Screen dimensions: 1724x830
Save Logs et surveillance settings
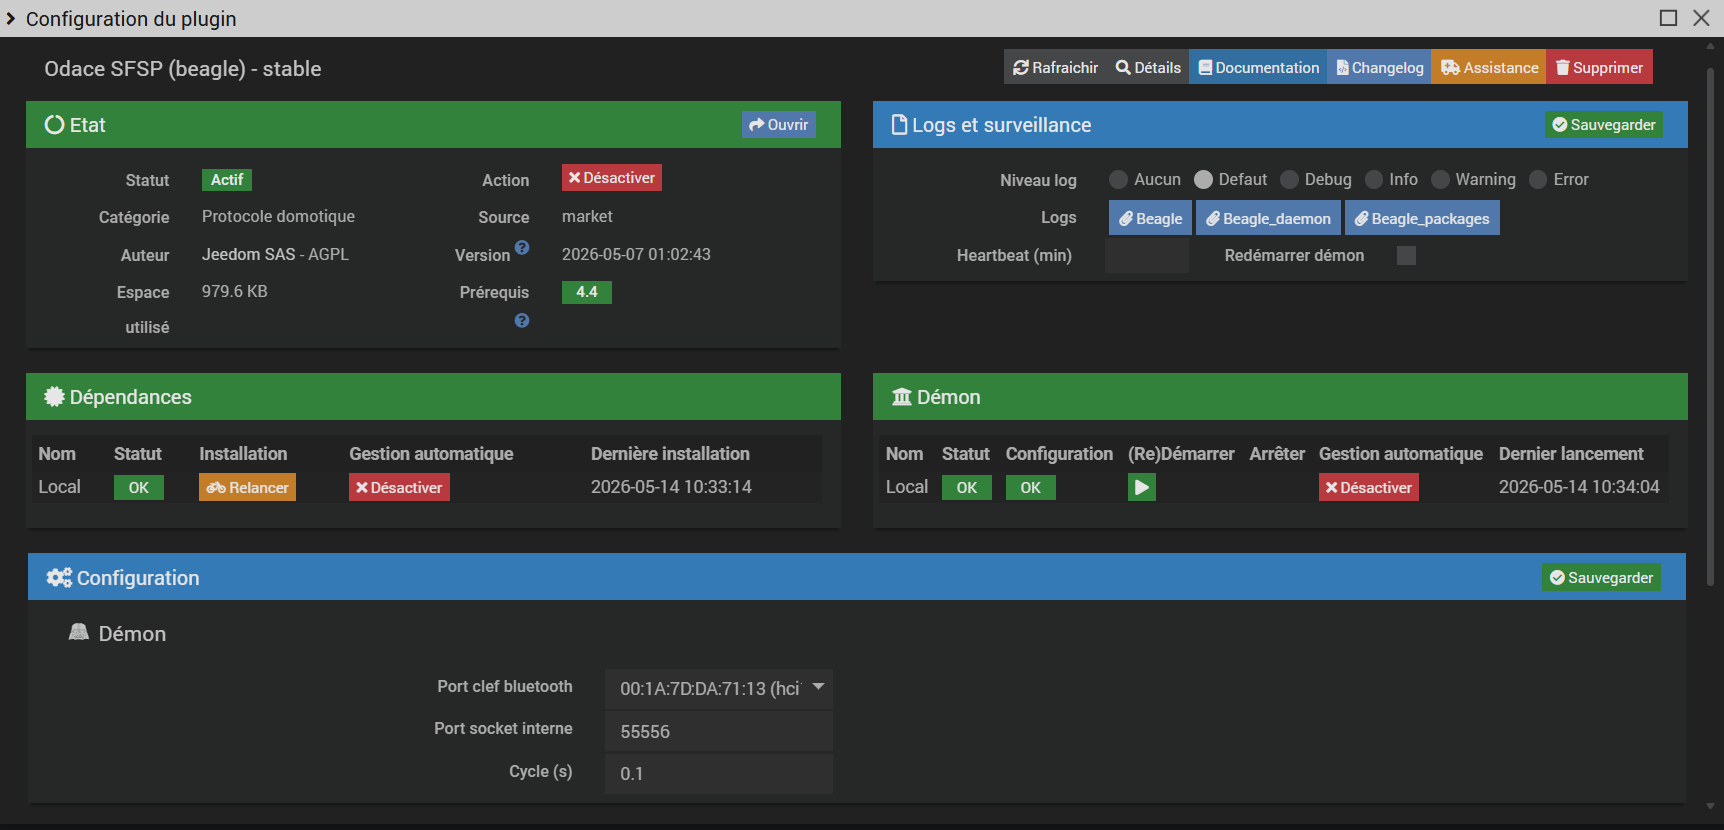[x=1604, y=125]
